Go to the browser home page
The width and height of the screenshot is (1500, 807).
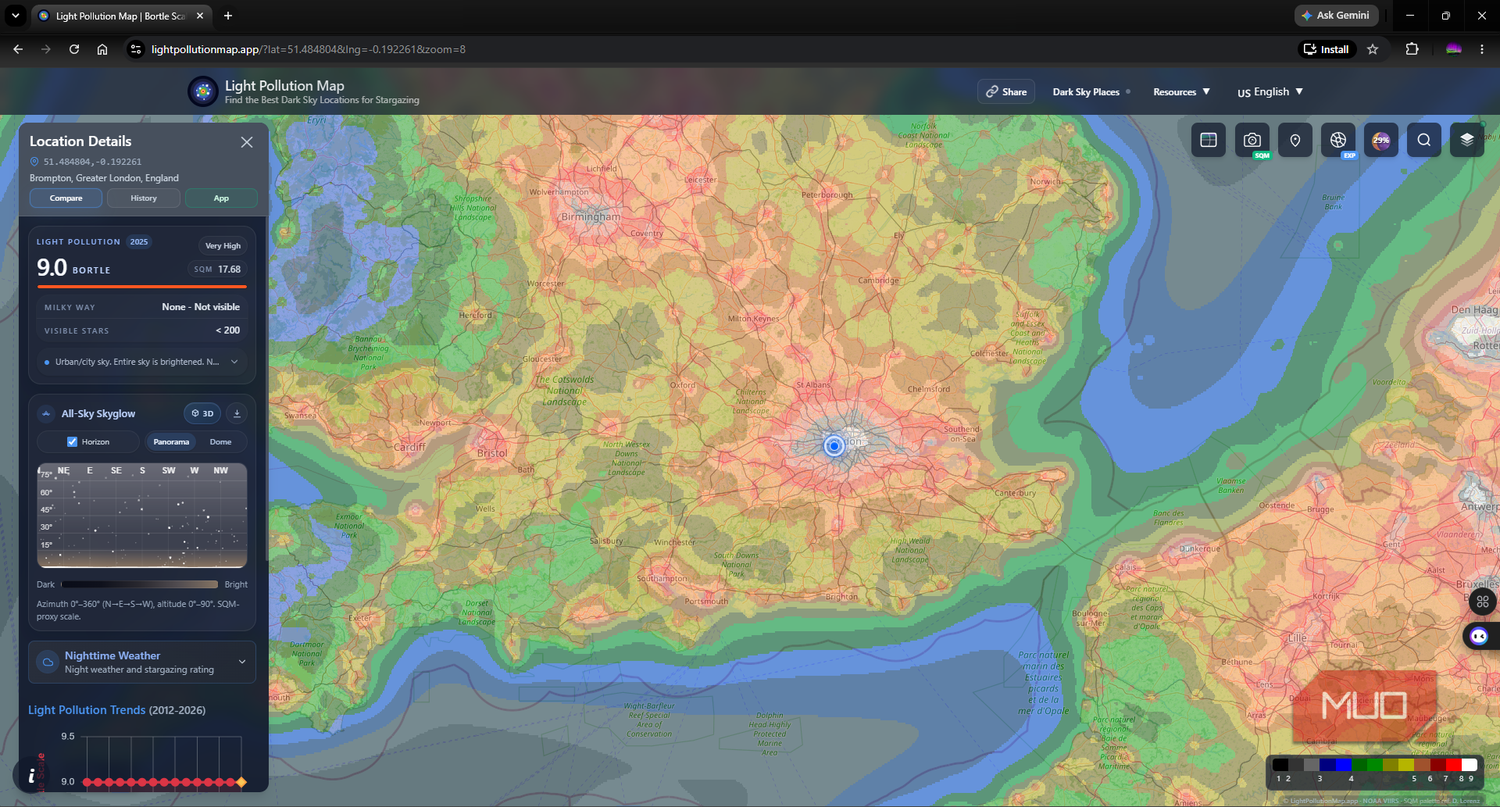coord(102,49)
